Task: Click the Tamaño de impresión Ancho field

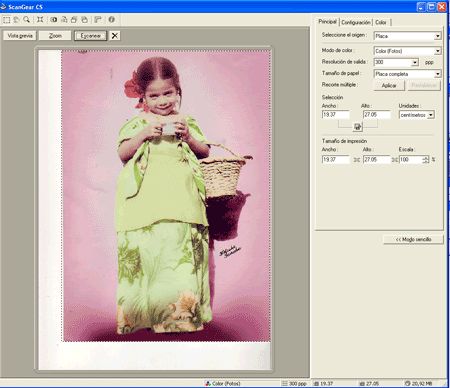Action: pos(336,160)
